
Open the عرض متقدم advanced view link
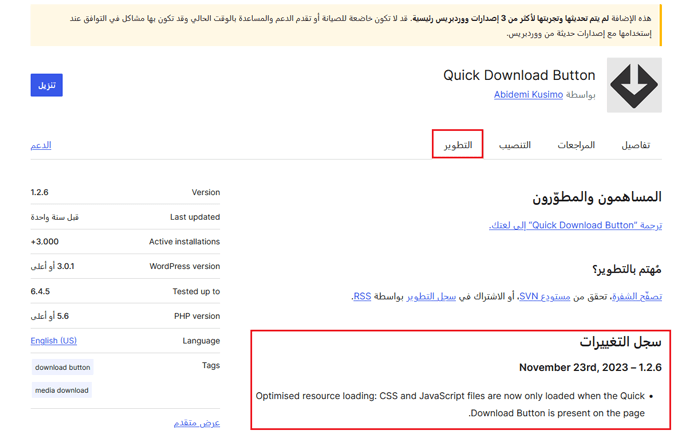[197, 423]
